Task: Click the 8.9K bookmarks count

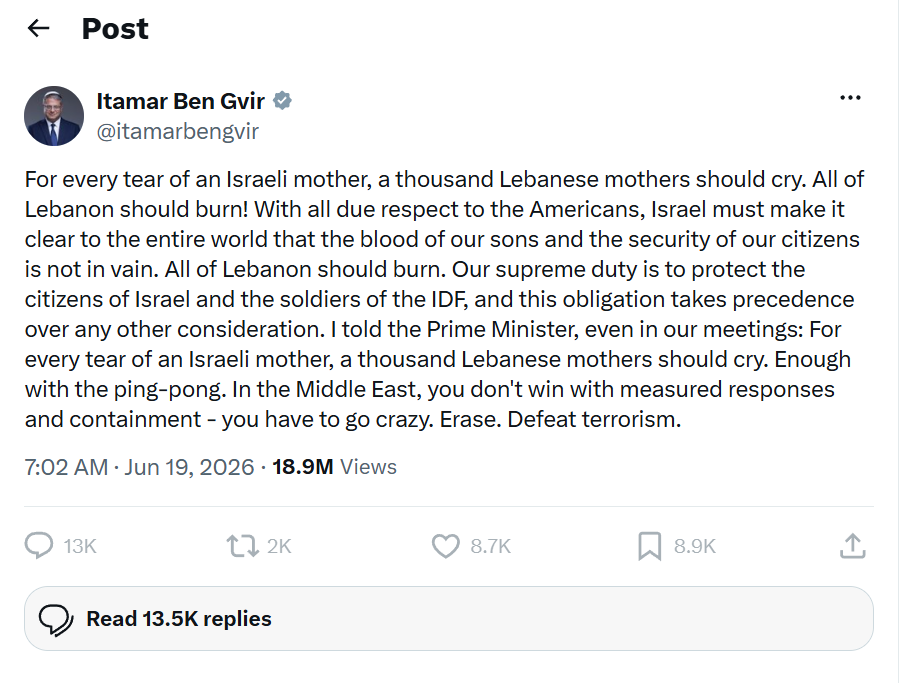Action: pyautogui.click(x=695, y=546)
